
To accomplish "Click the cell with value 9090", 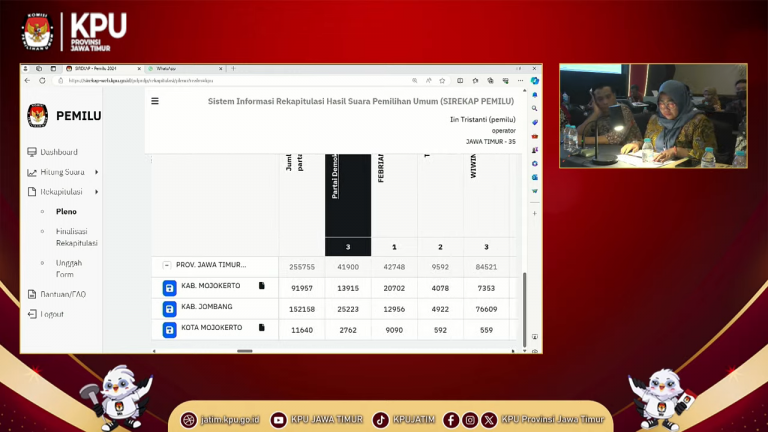I will coord(394,330).
